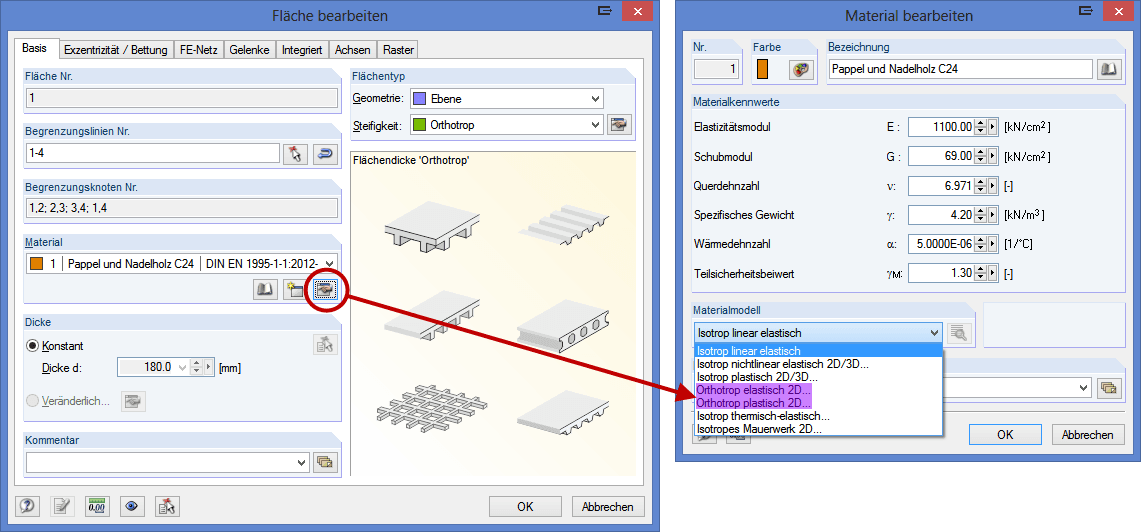
Task: Choose Isotrop linear elastisch in list
Action: click(x=818, y=351)
